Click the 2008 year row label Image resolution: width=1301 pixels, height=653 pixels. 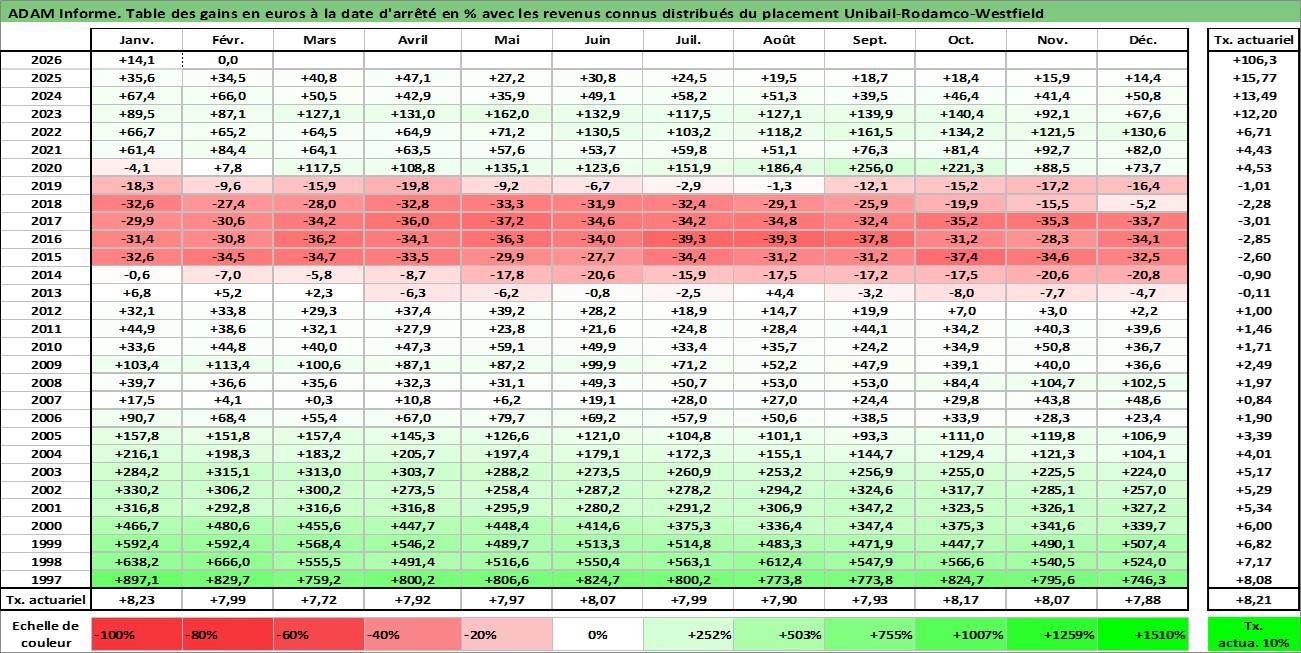(46, 382)
